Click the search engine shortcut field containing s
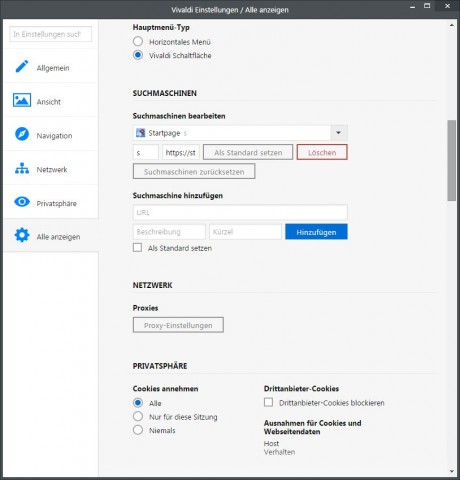Screen dimensions: 460x480 click(146, 152)
